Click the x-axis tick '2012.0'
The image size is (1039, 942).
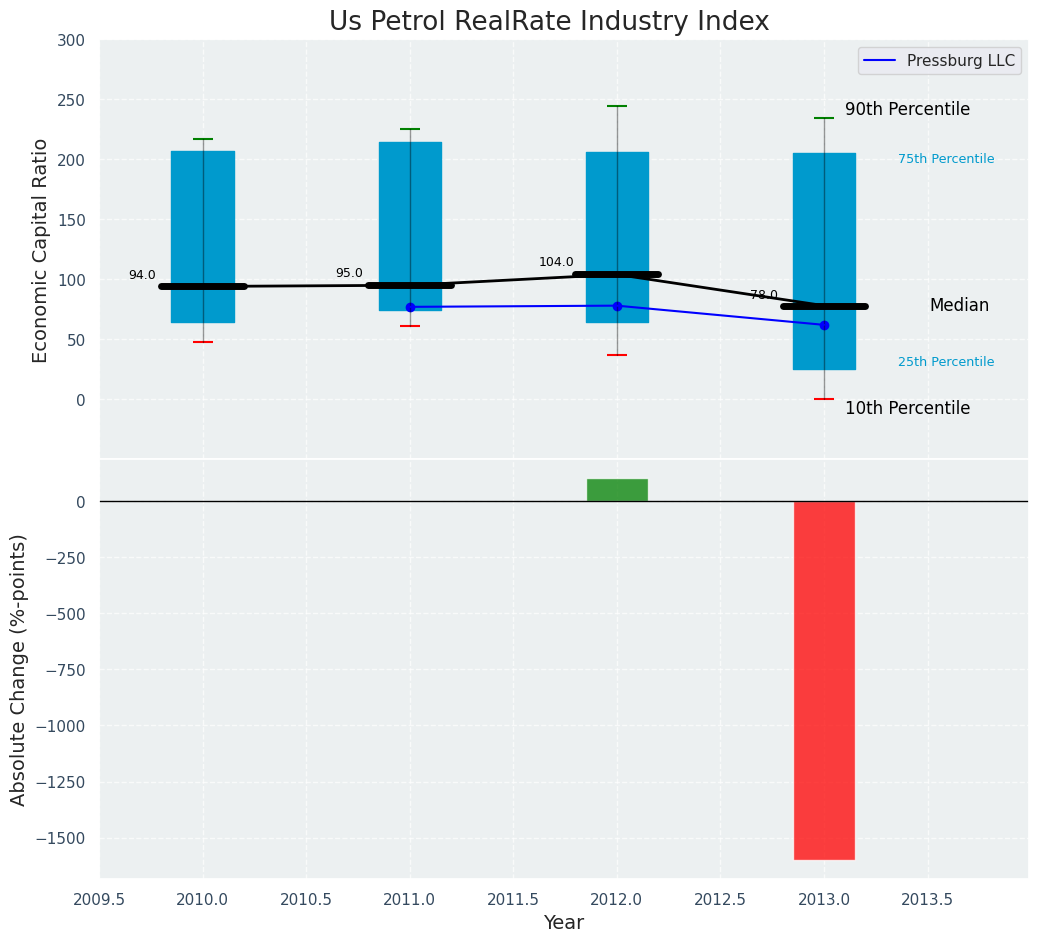617,899
